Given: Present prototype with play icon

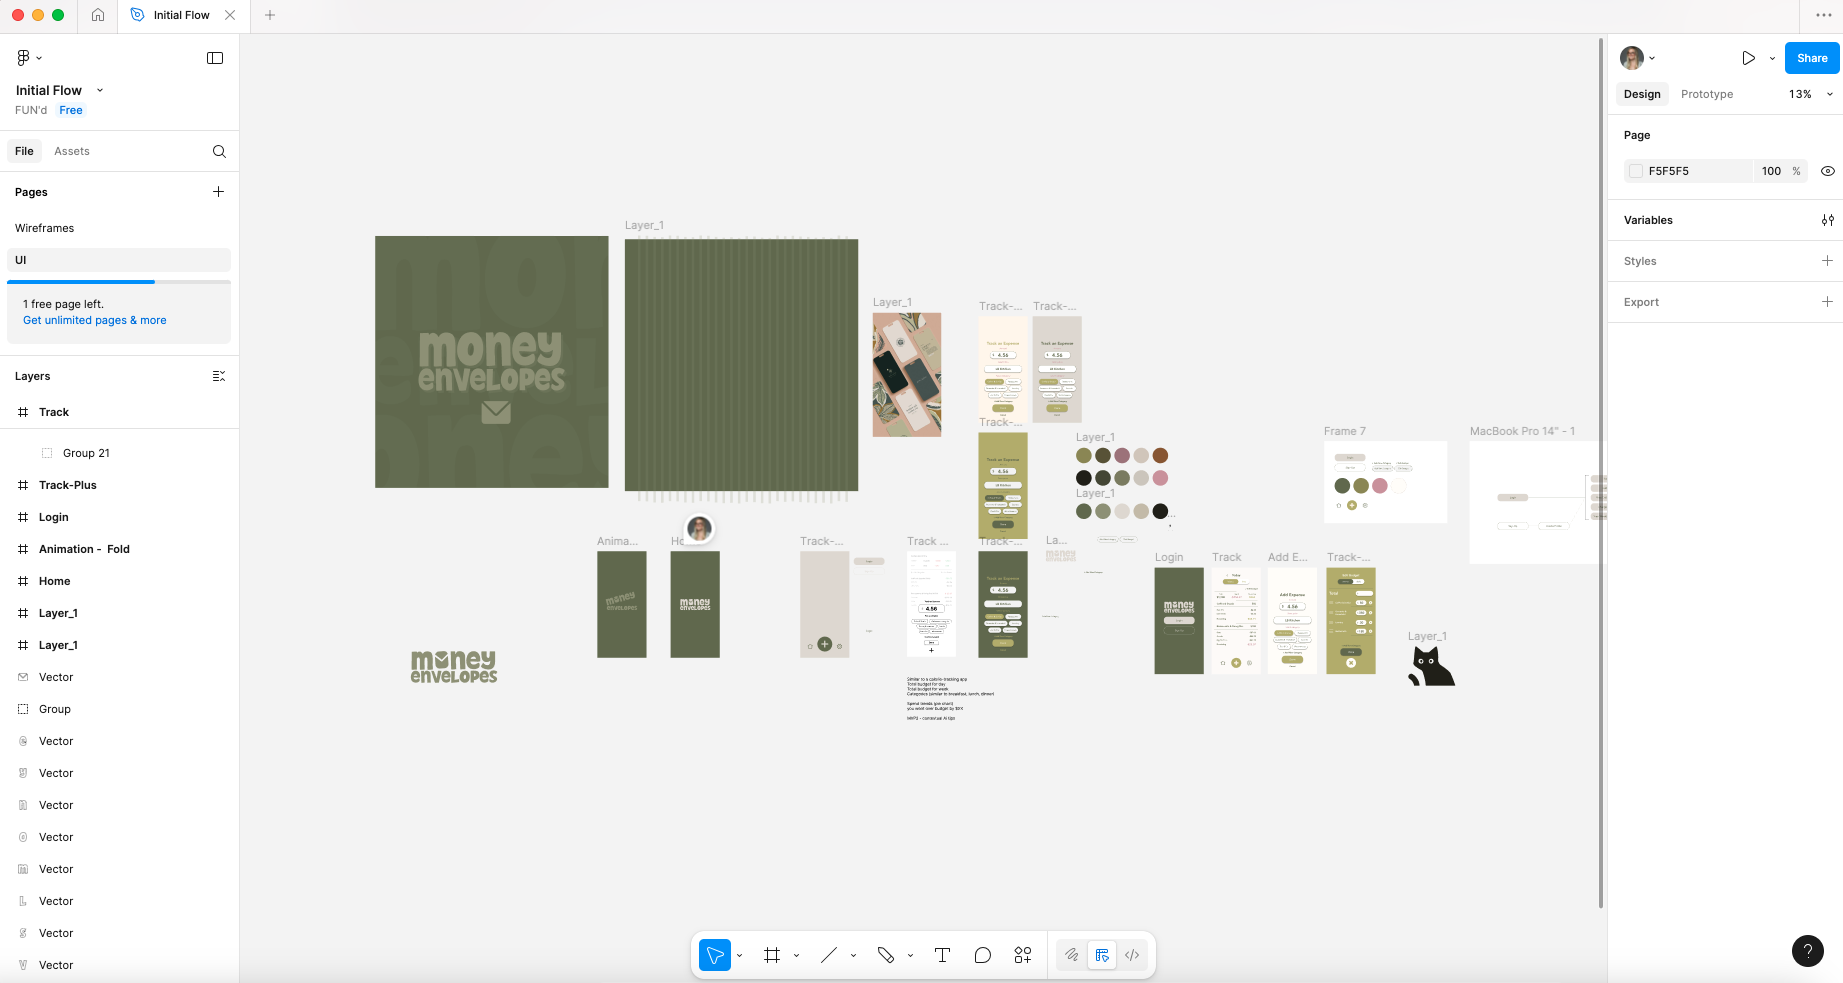Looking at the screenshot, I should [x=1748, y=58].
